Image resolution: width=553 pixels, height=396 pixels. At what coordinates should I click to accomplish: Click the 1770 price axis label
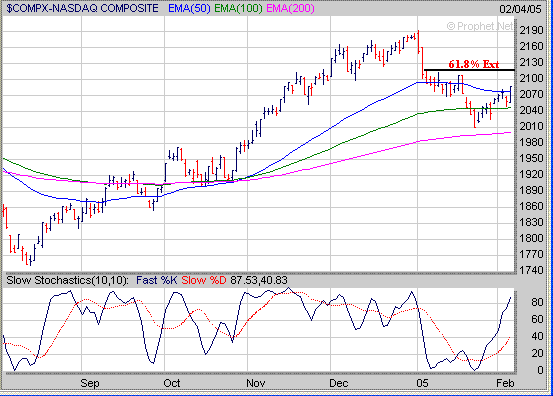point(531,254)
